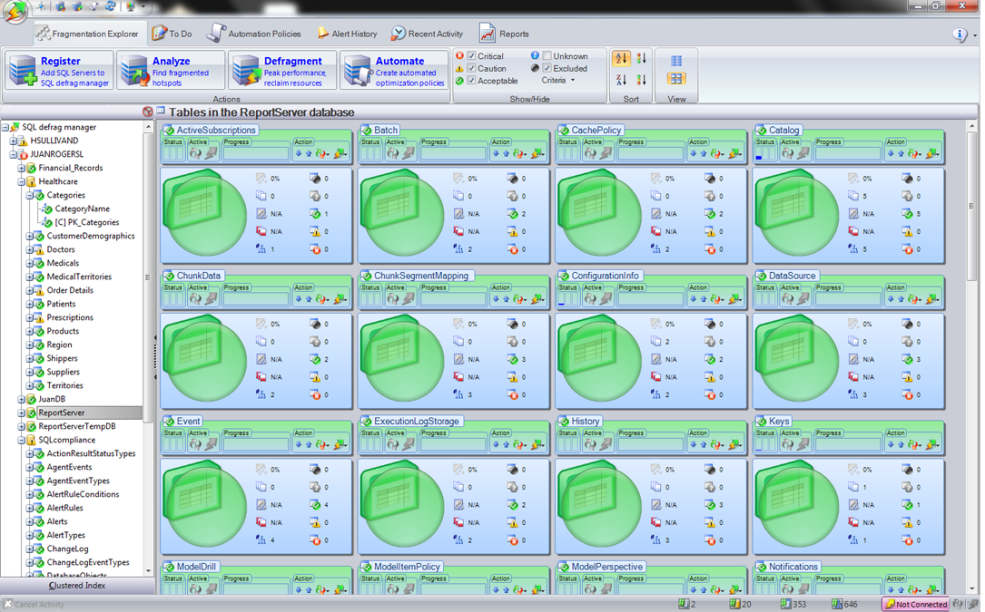Viewport: 985px width, 612px height.
Task: Click the Defragment ribbon icon
Action: [x=246, y=72]
